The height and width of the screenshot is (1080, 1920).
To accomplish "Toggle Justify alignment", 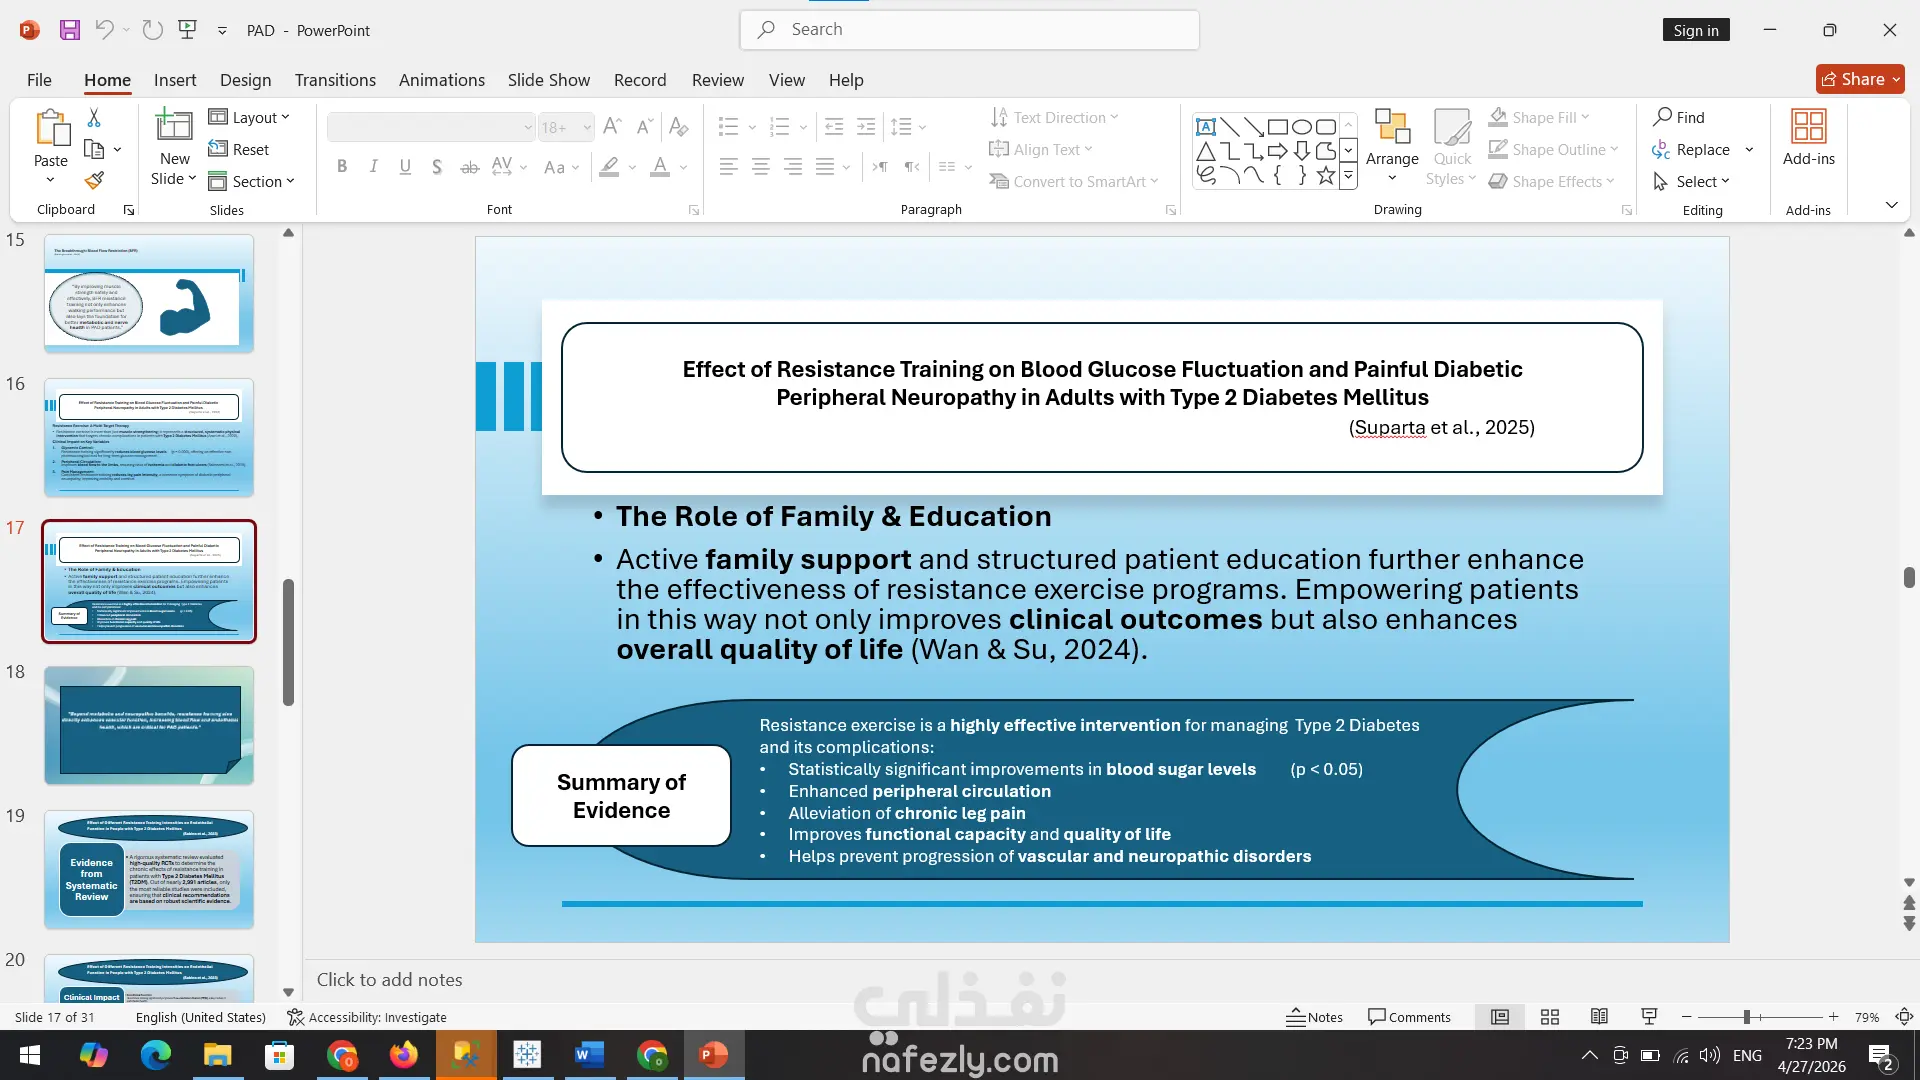I will coord(825,167).
